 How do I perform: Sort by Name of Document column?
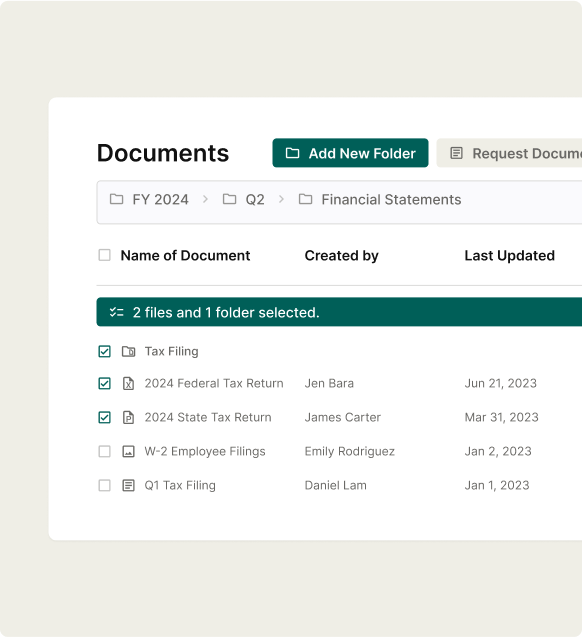pyautogui.click(x=185, y=256)
